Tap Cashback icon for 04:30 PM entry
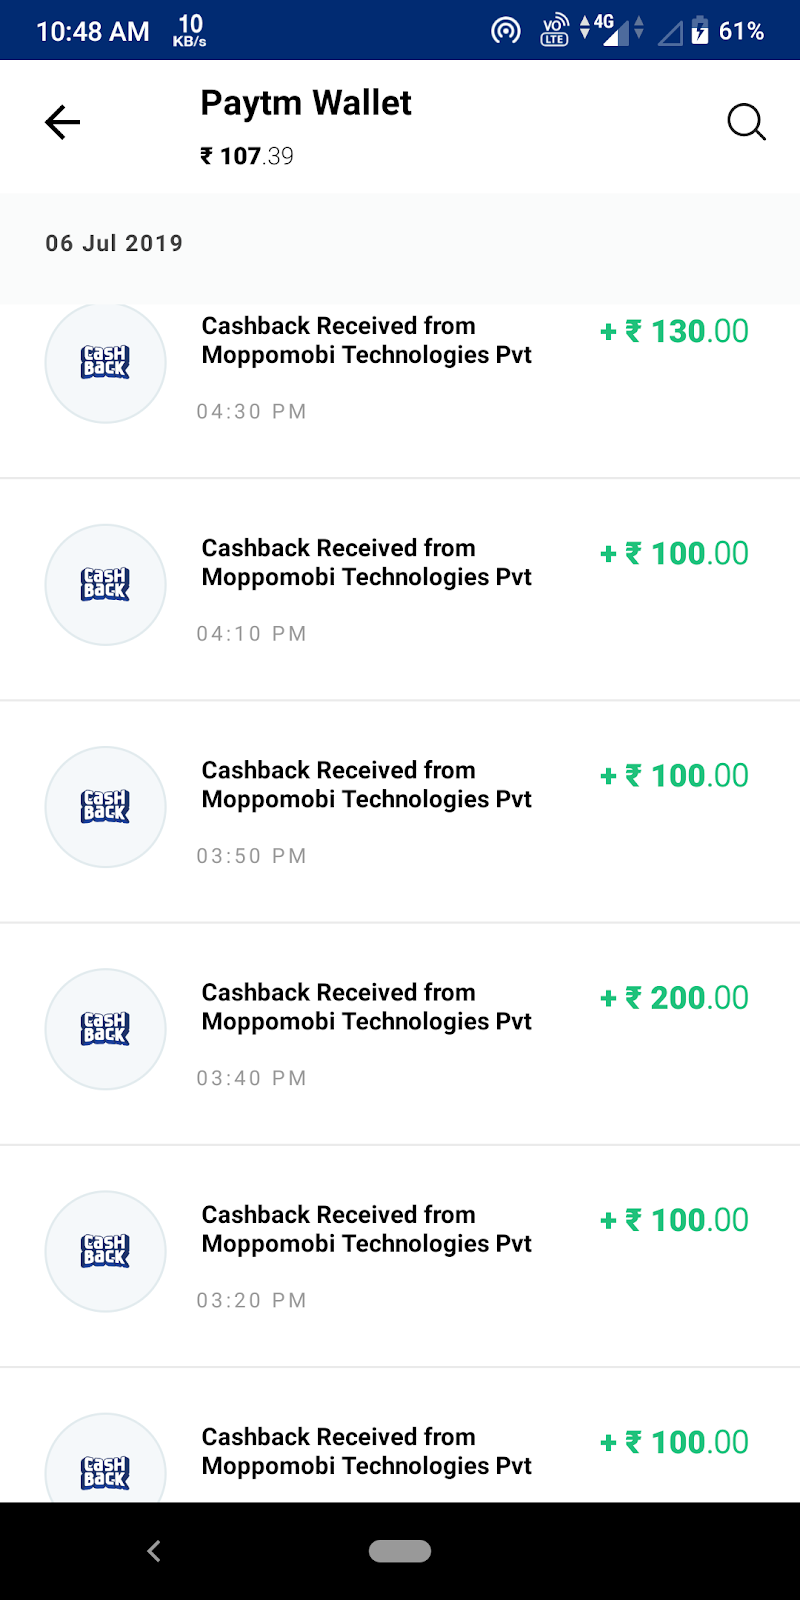This screenshot has height=1600, width=800. [105, 362]
